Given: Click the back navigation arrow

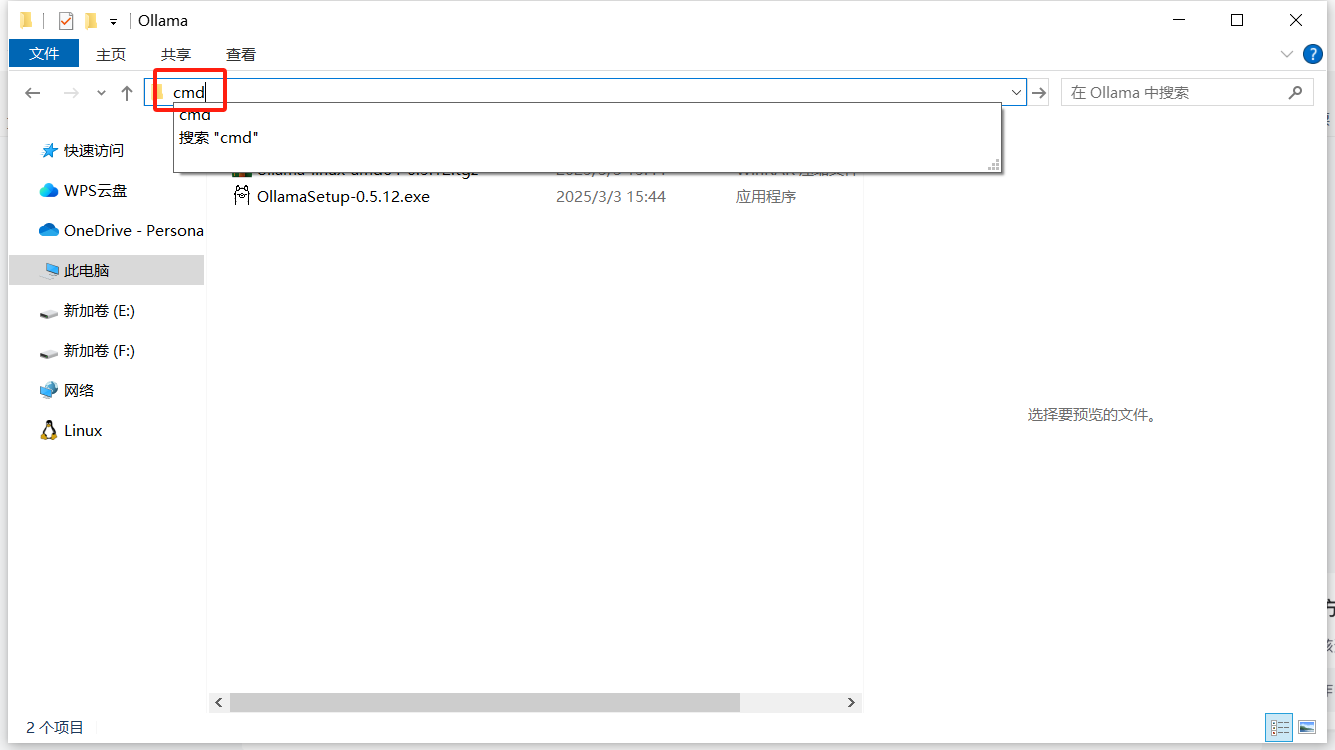Looking at the screenshot, I should coord(33,93).
